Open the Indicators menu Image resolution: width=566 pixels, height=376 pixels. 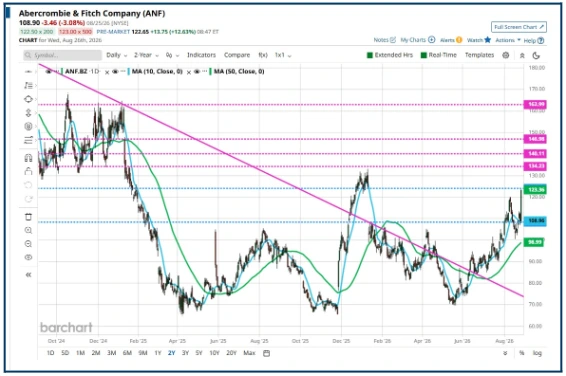click(201, 55)
